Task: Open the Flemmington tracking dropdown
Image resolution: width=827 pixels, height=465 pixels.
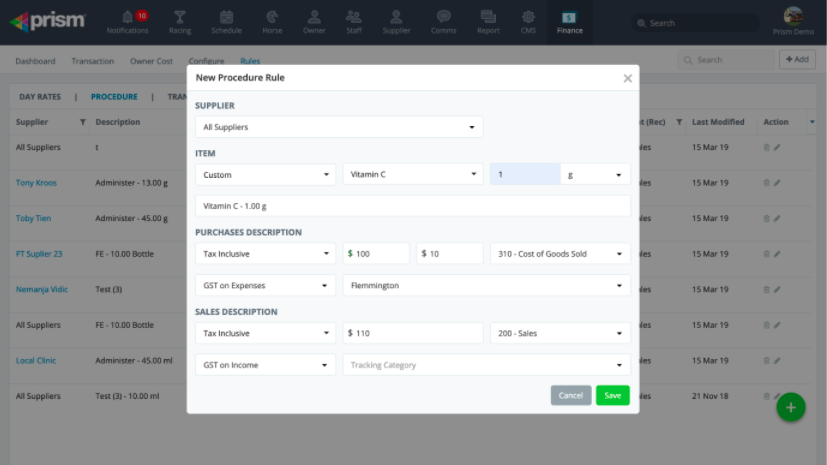Action: click(486, 286)
